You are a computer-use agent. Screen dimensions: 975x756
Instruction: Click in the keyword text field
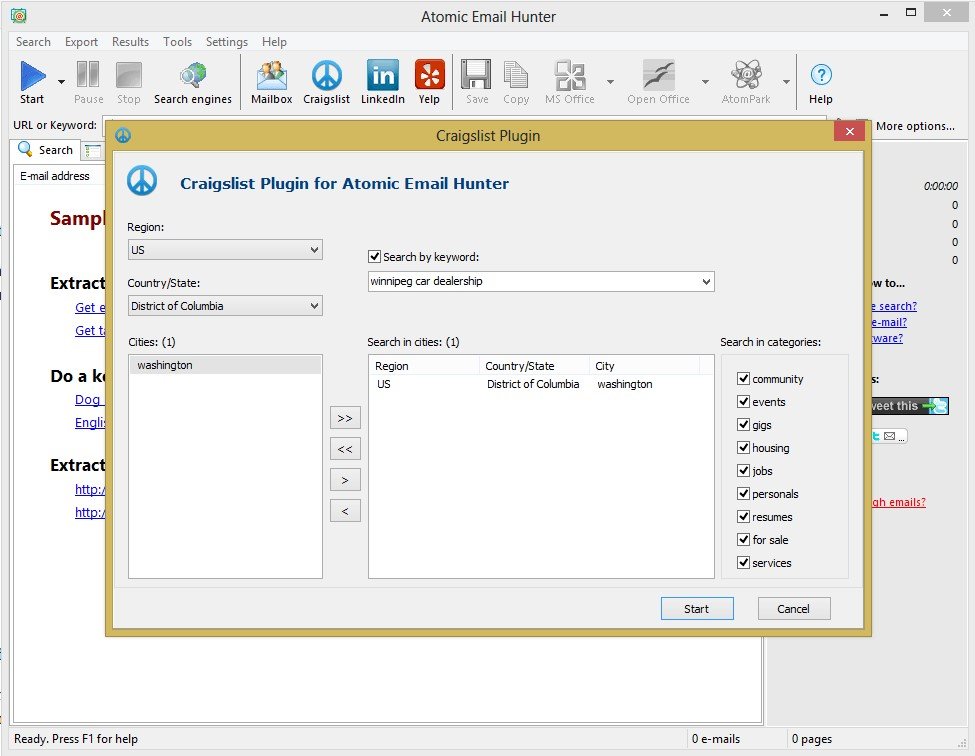tap(534, 282)
